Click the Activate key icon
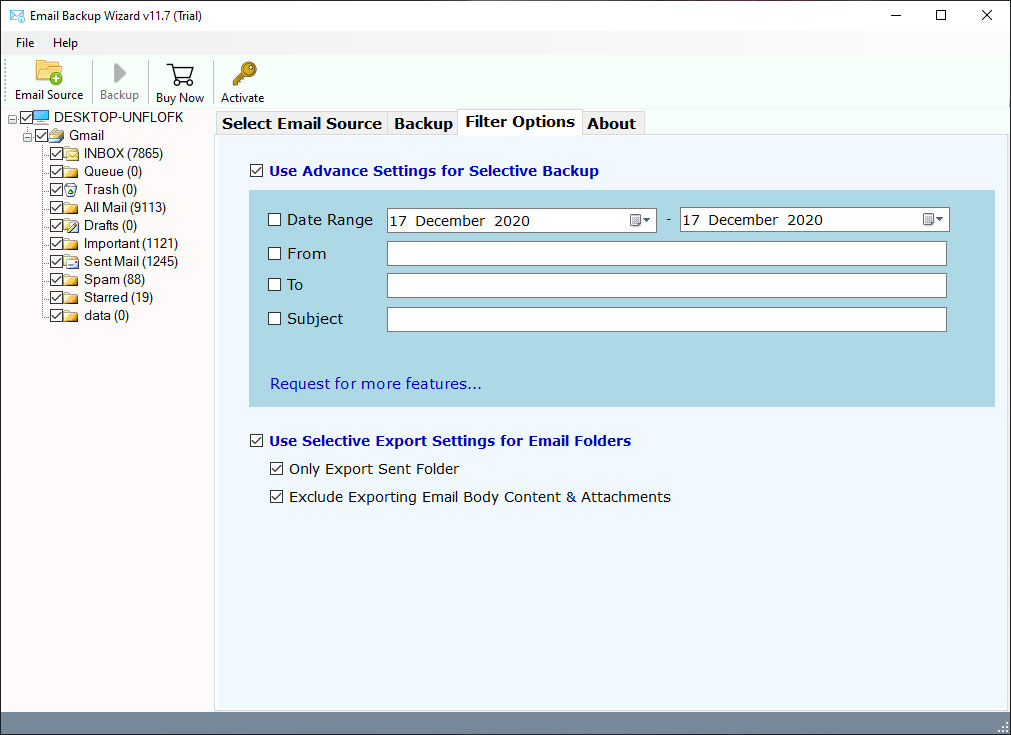 click(x=244, y=74)
